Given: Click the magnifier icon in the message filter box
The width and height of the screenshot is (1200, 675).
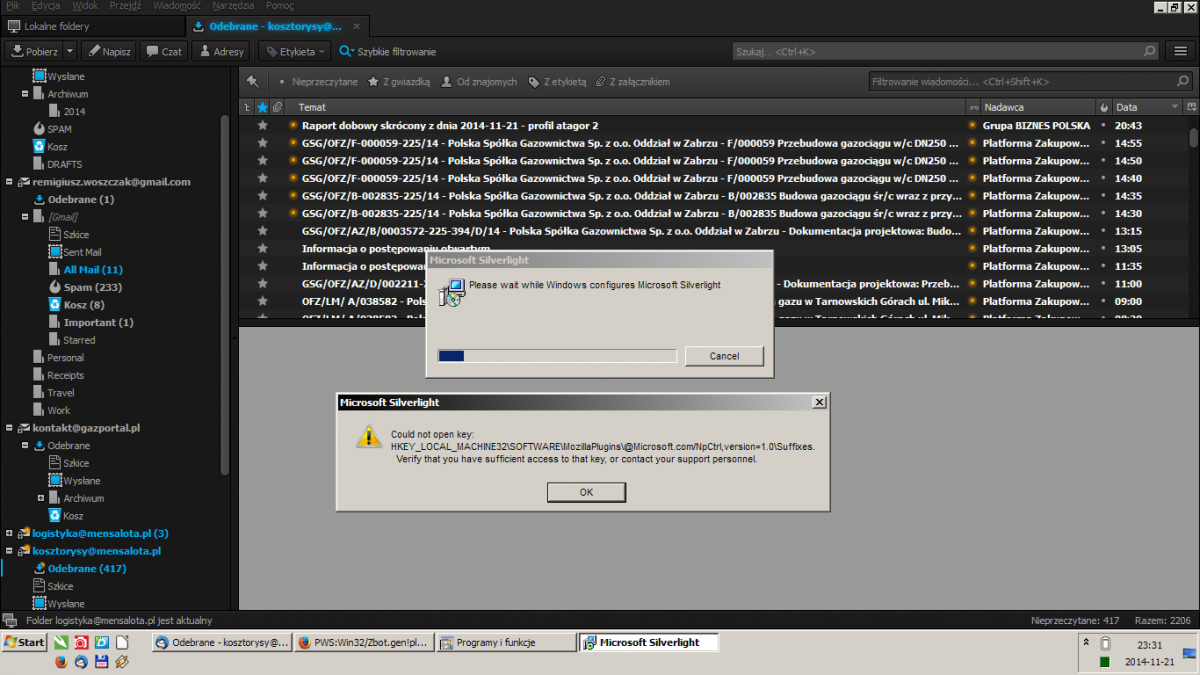Looking at the screenshot, I should (x=1182, y=82).
